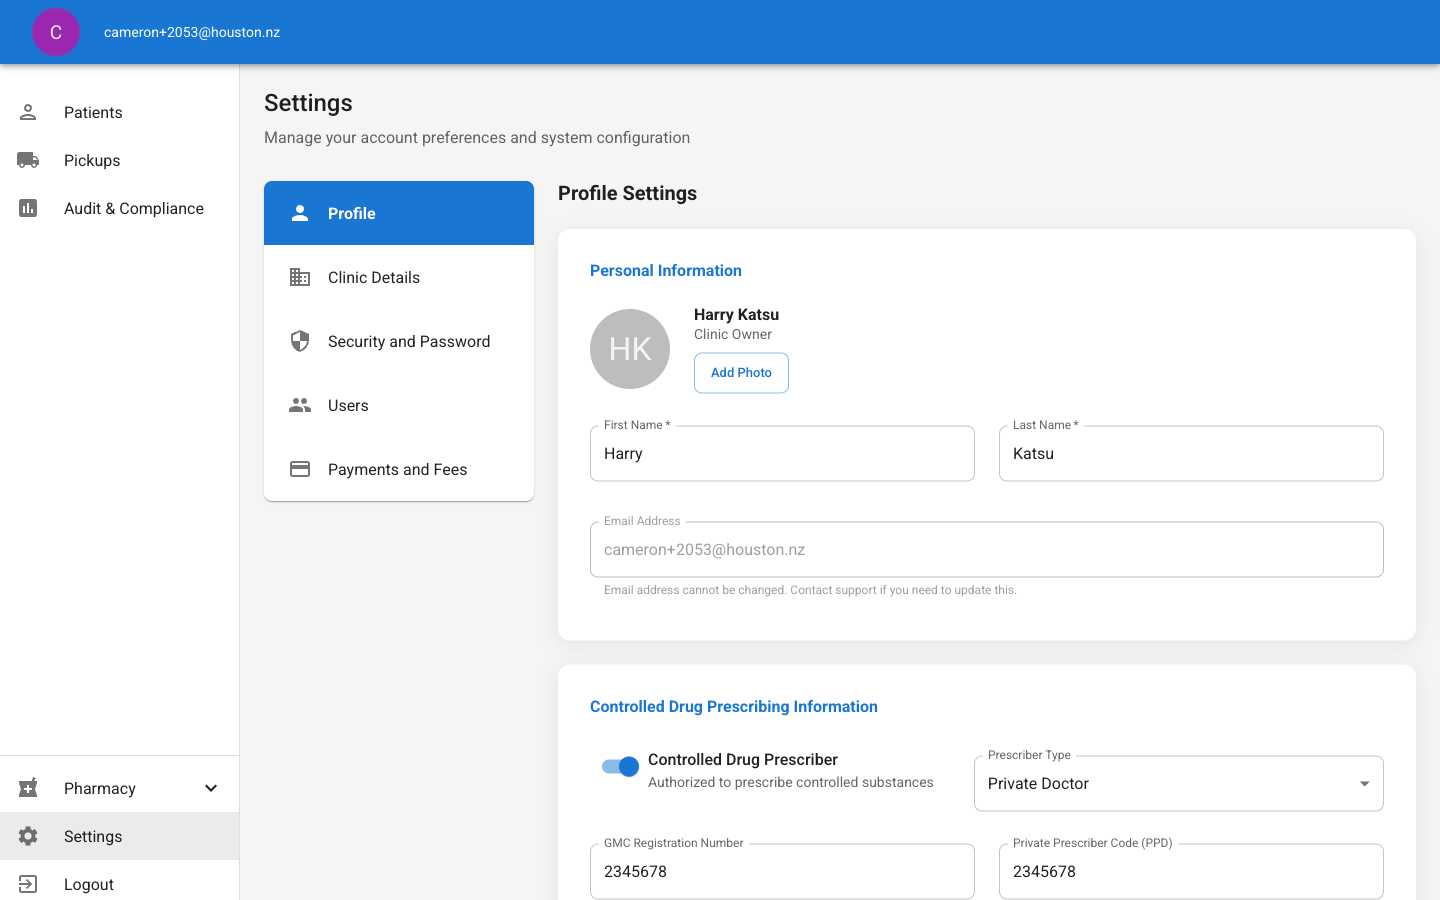Go to Audit & Compliance page

(120, 208)
